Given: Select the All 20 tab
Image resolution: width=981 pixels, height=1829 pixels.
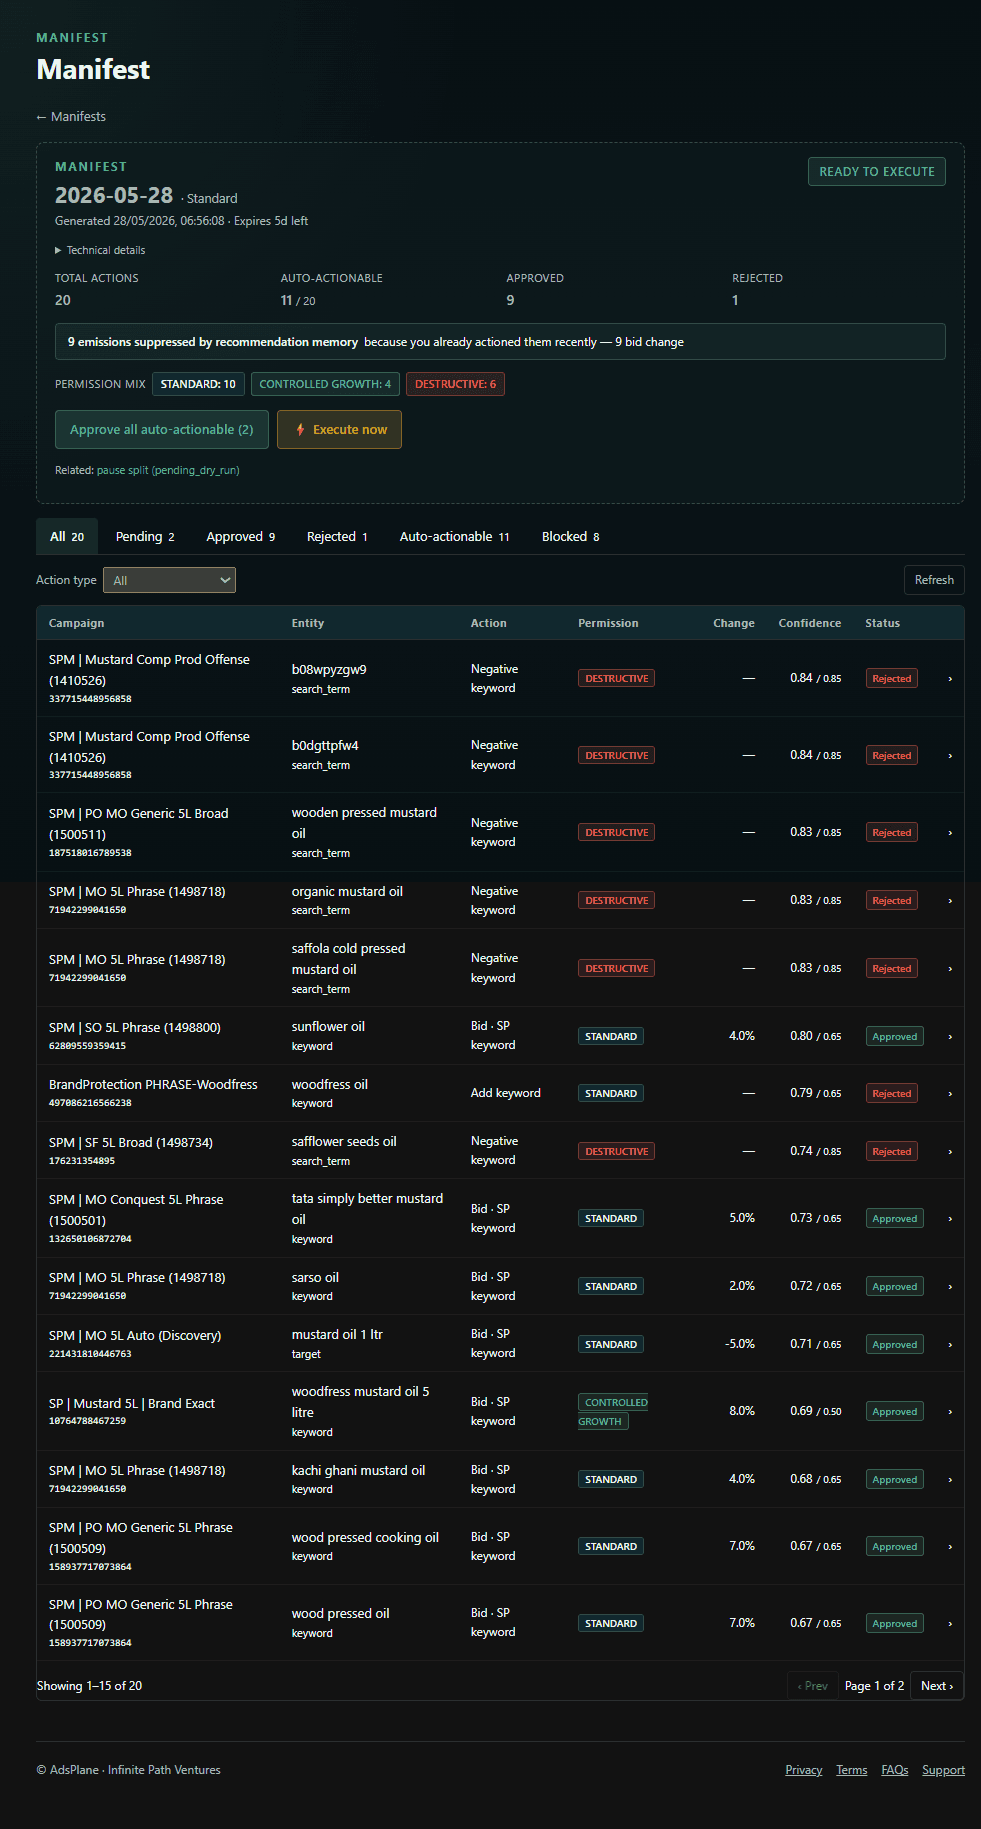Looking at the screenshot, I should [67, 537].
